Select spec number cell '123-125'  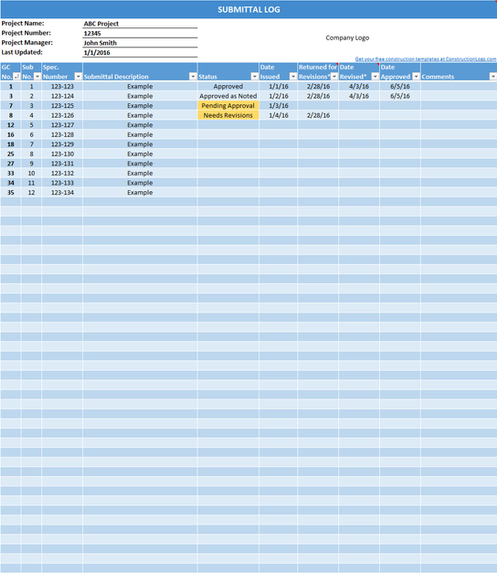click(x=62, y=106)
